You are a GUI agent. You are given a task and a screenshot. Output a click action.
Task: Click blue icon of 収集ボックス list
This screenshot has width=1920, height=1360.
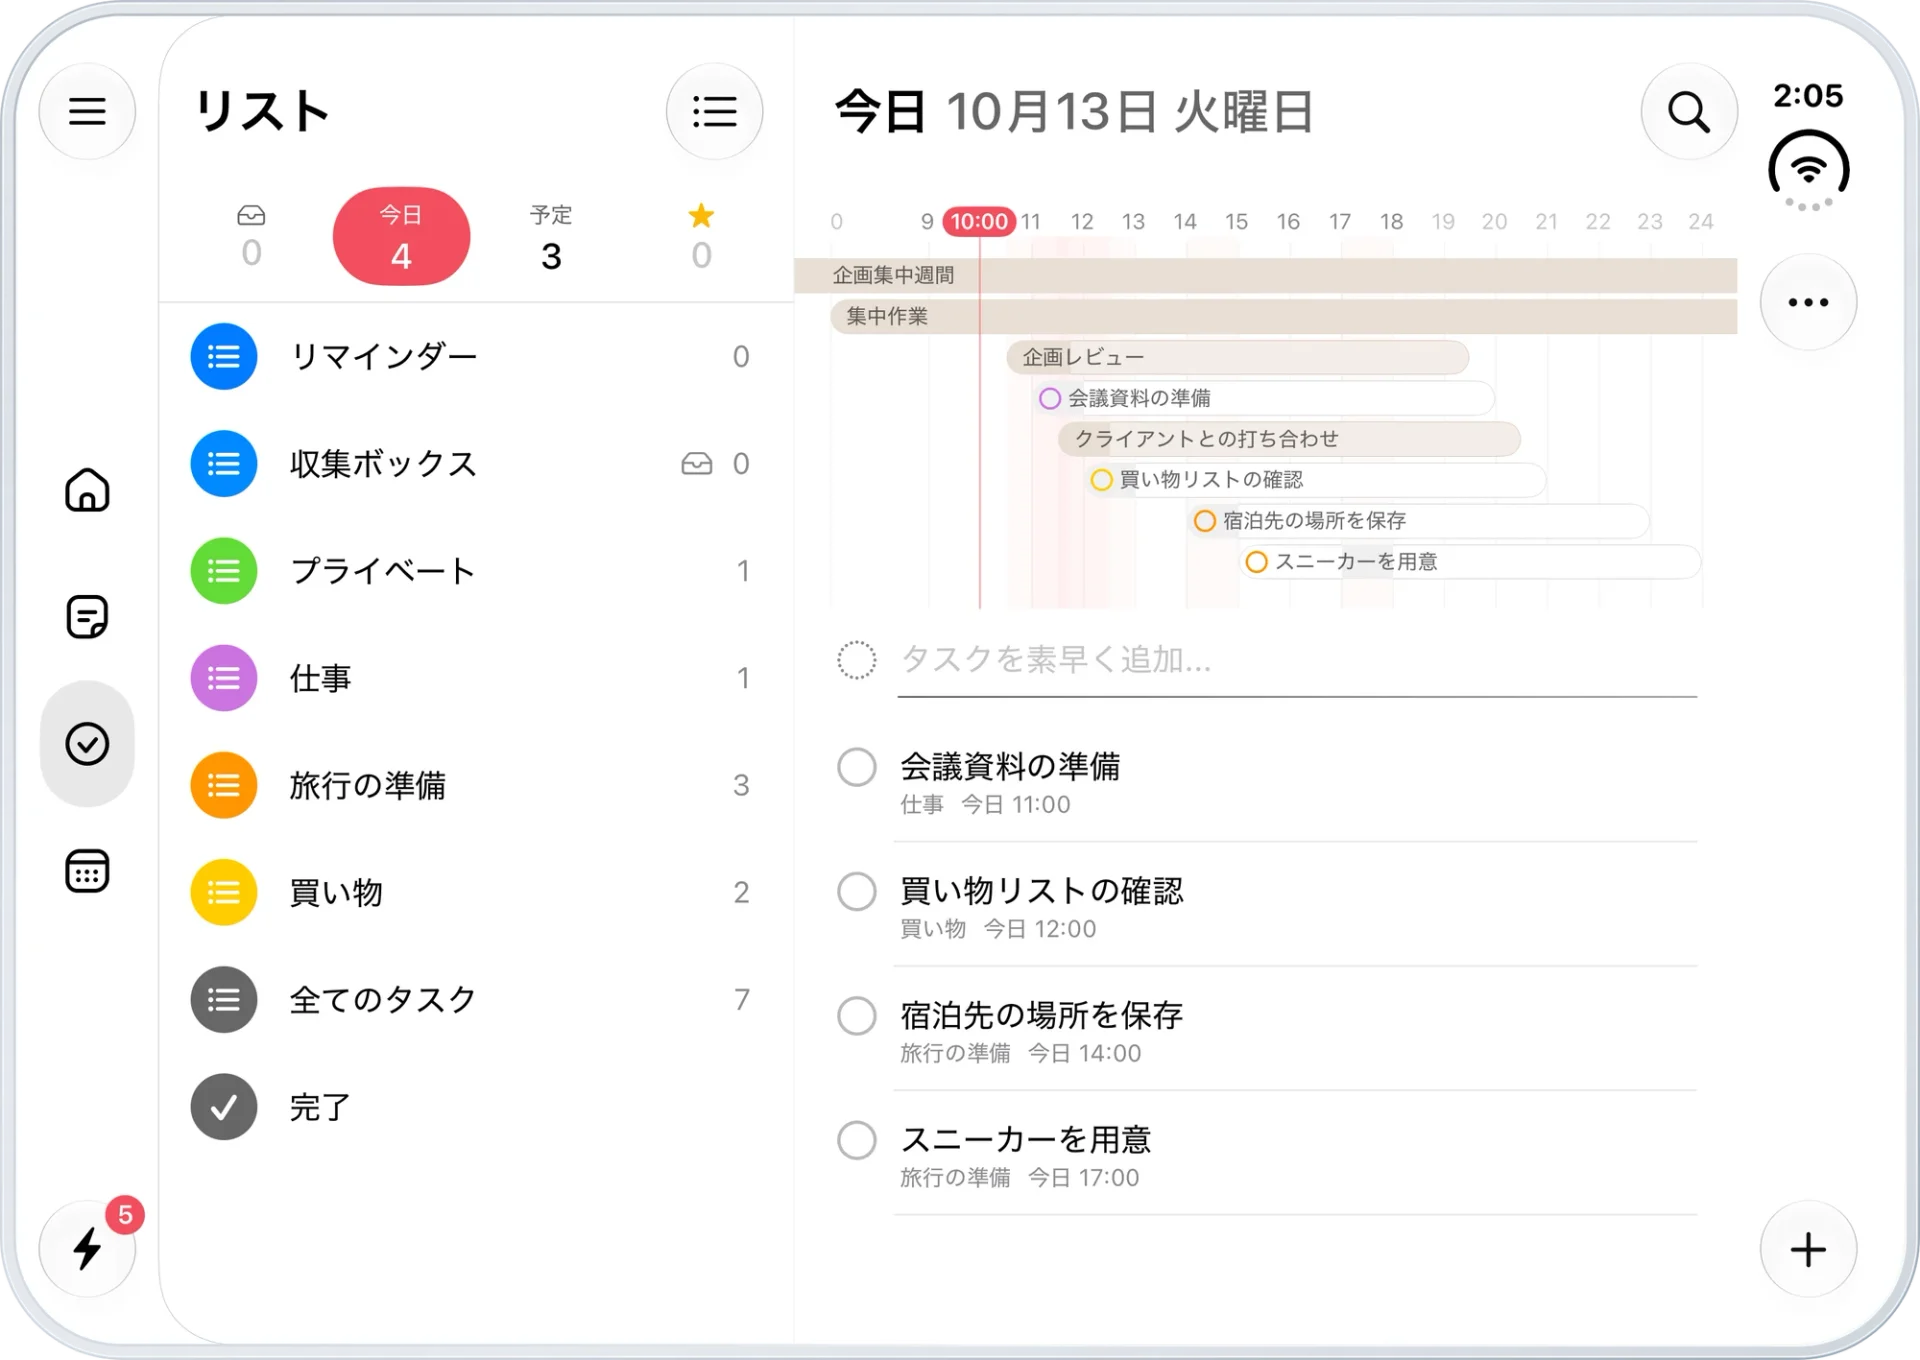(x=224, y=463)
